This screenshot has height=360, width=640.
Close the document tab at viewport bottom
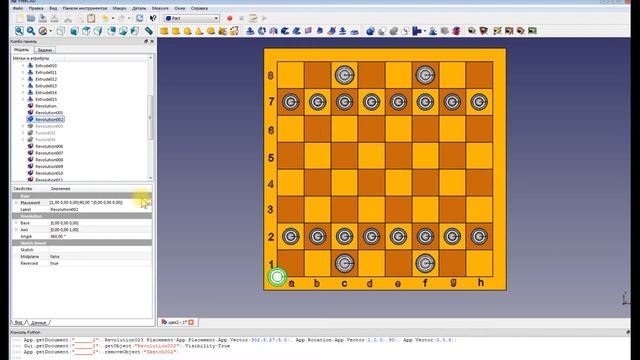pyautogui.click(x=191, y=322)
